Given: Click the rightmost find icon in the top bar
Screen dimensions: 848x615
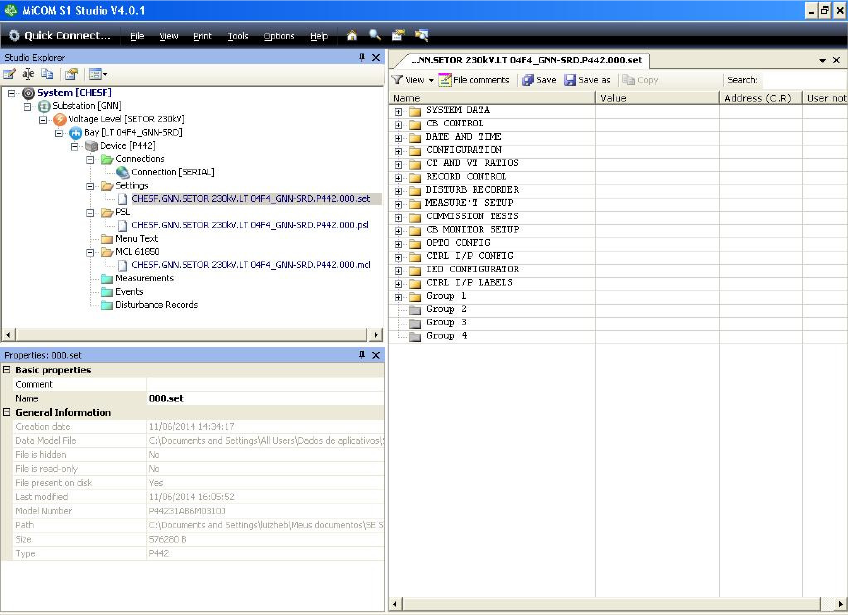Looking at the screenshot, I should [x=422, y=35].
